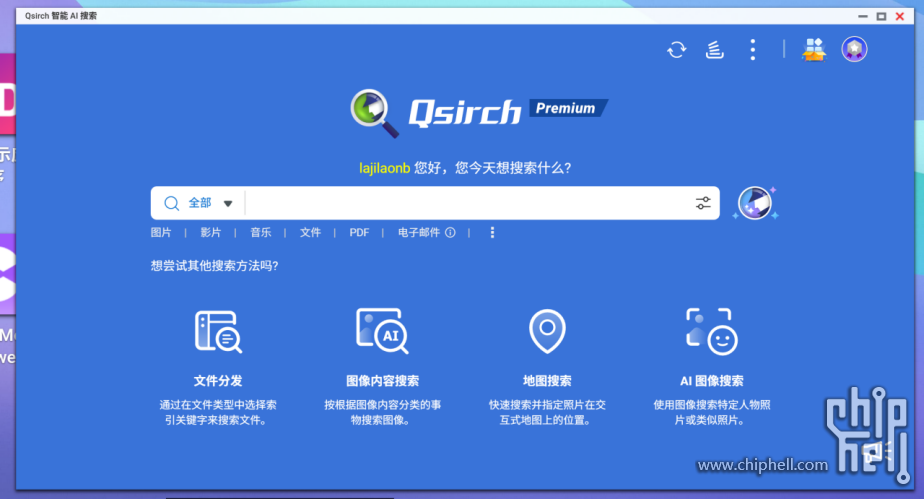Open the 地图搜索 pin icon
Screen dimensions: 924x500
click(x=547, y=331)
